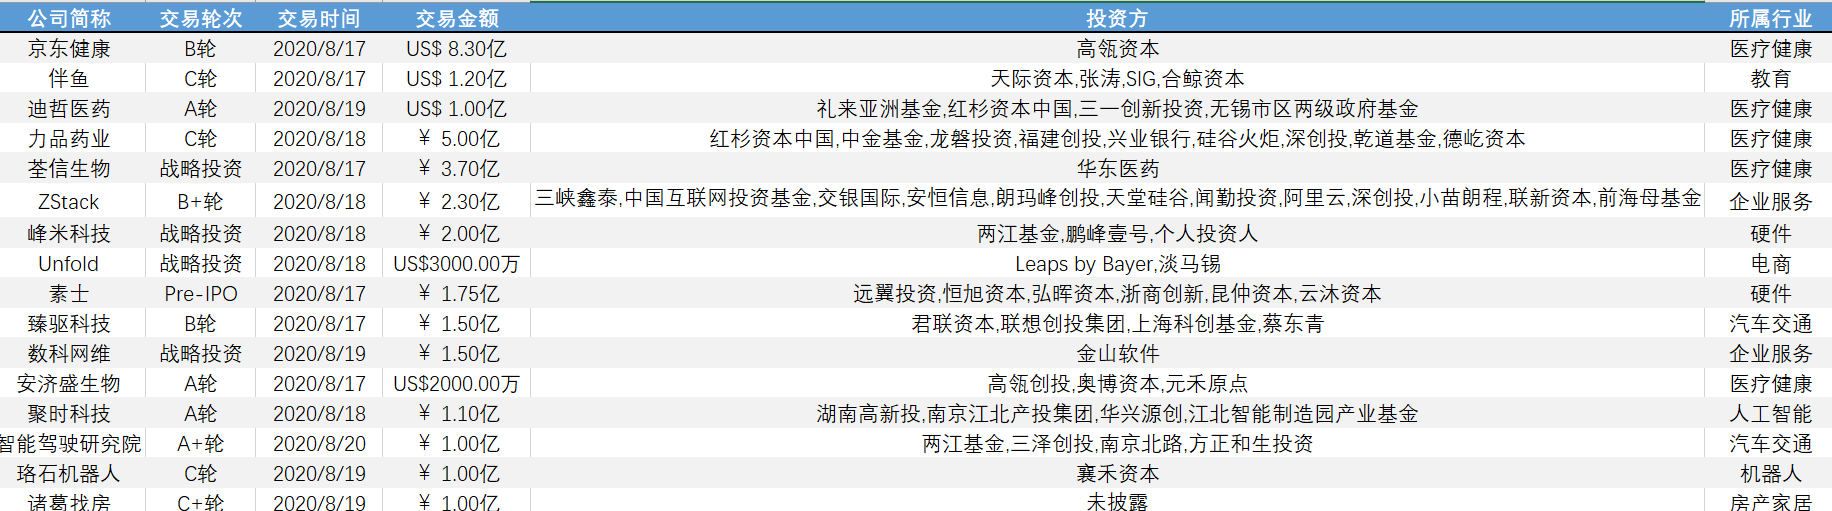The width and height of the screenshot is (1832, 511).
Task: Select the 电商 industry cell
Action: 1770,263
